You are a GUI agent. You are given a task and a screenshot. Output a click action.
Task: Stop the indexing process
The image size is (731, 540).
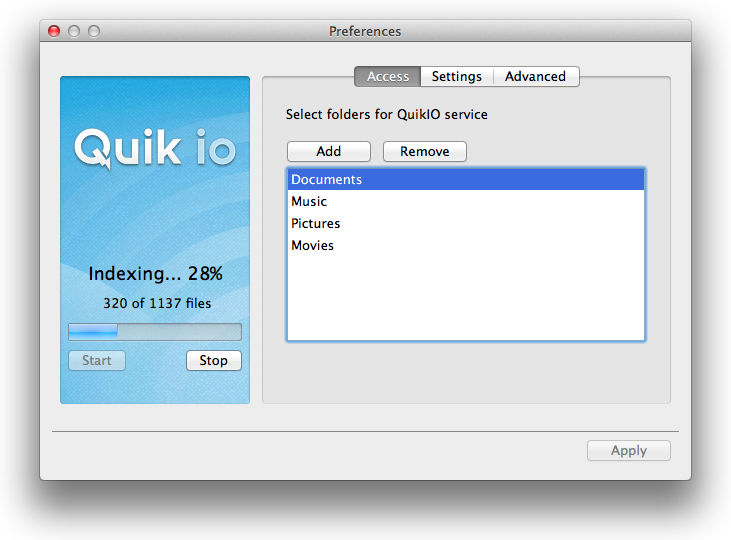214,360
